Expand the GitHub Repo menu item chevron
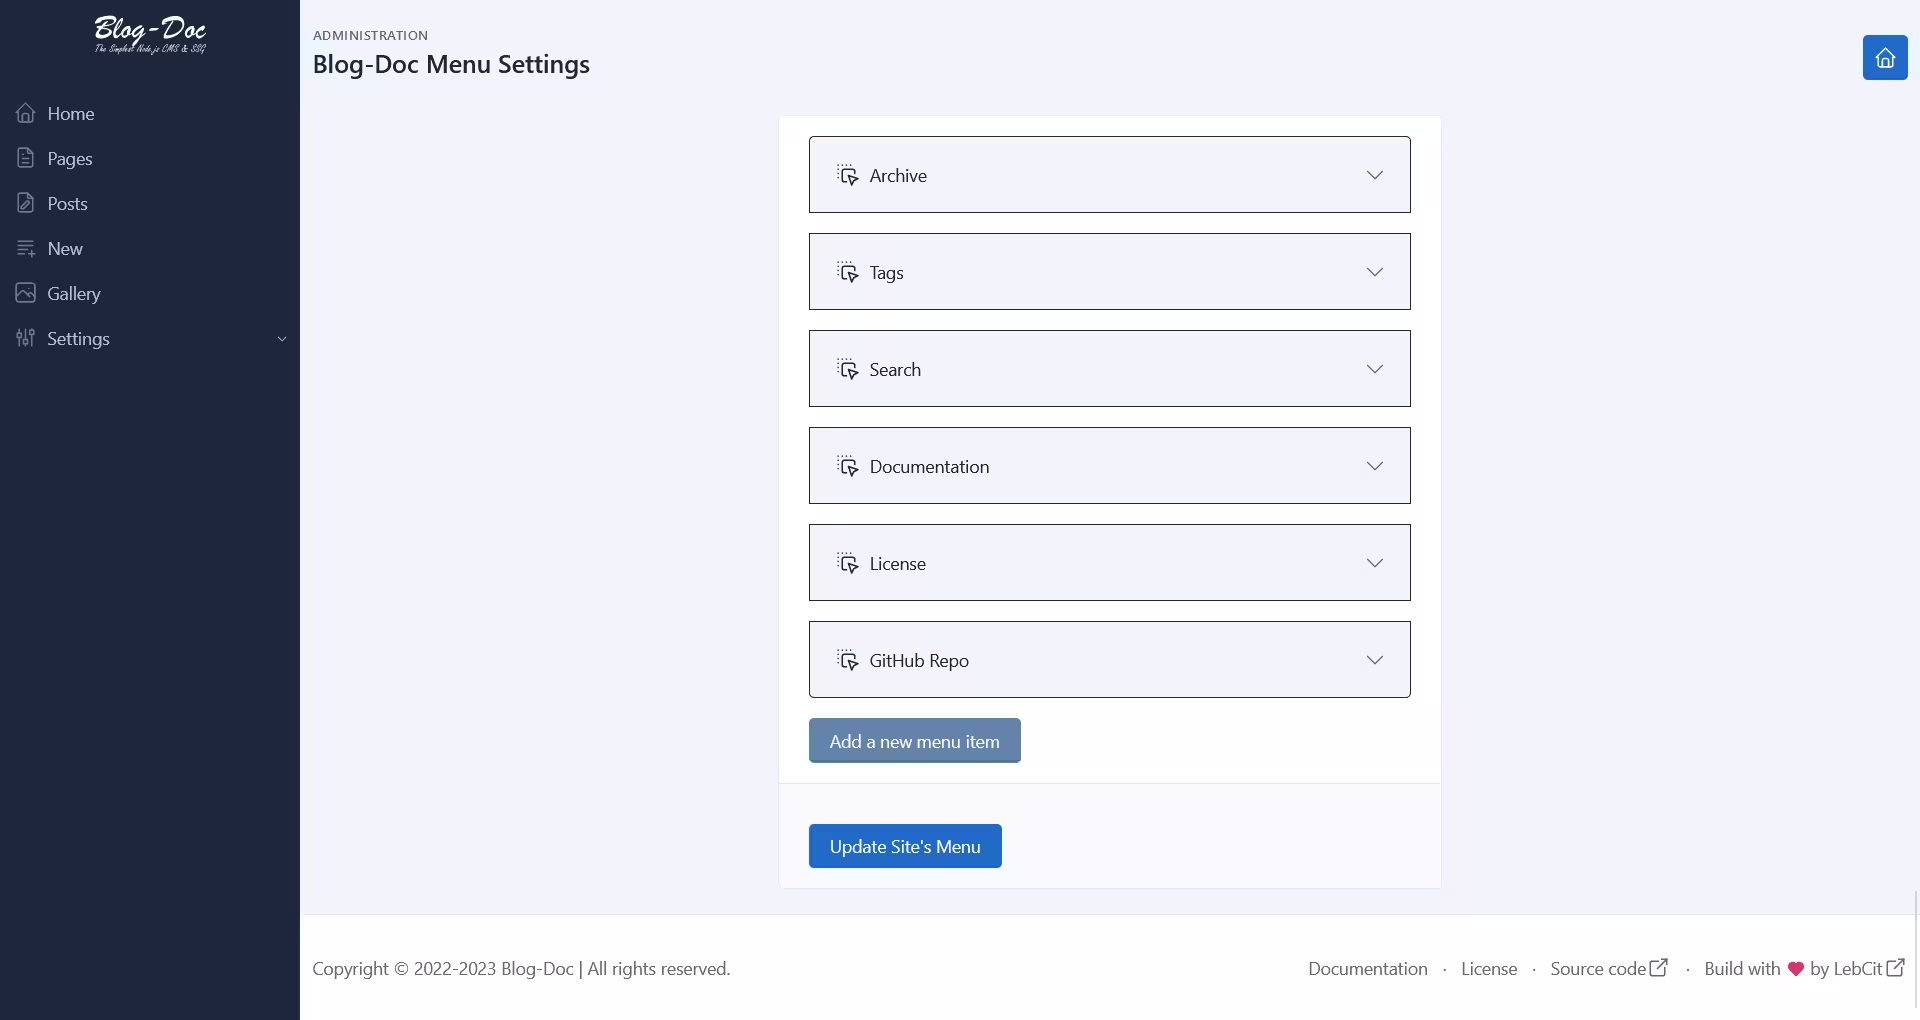Viewport: 1920px width, 1020px height. [x=1375, y=660]
